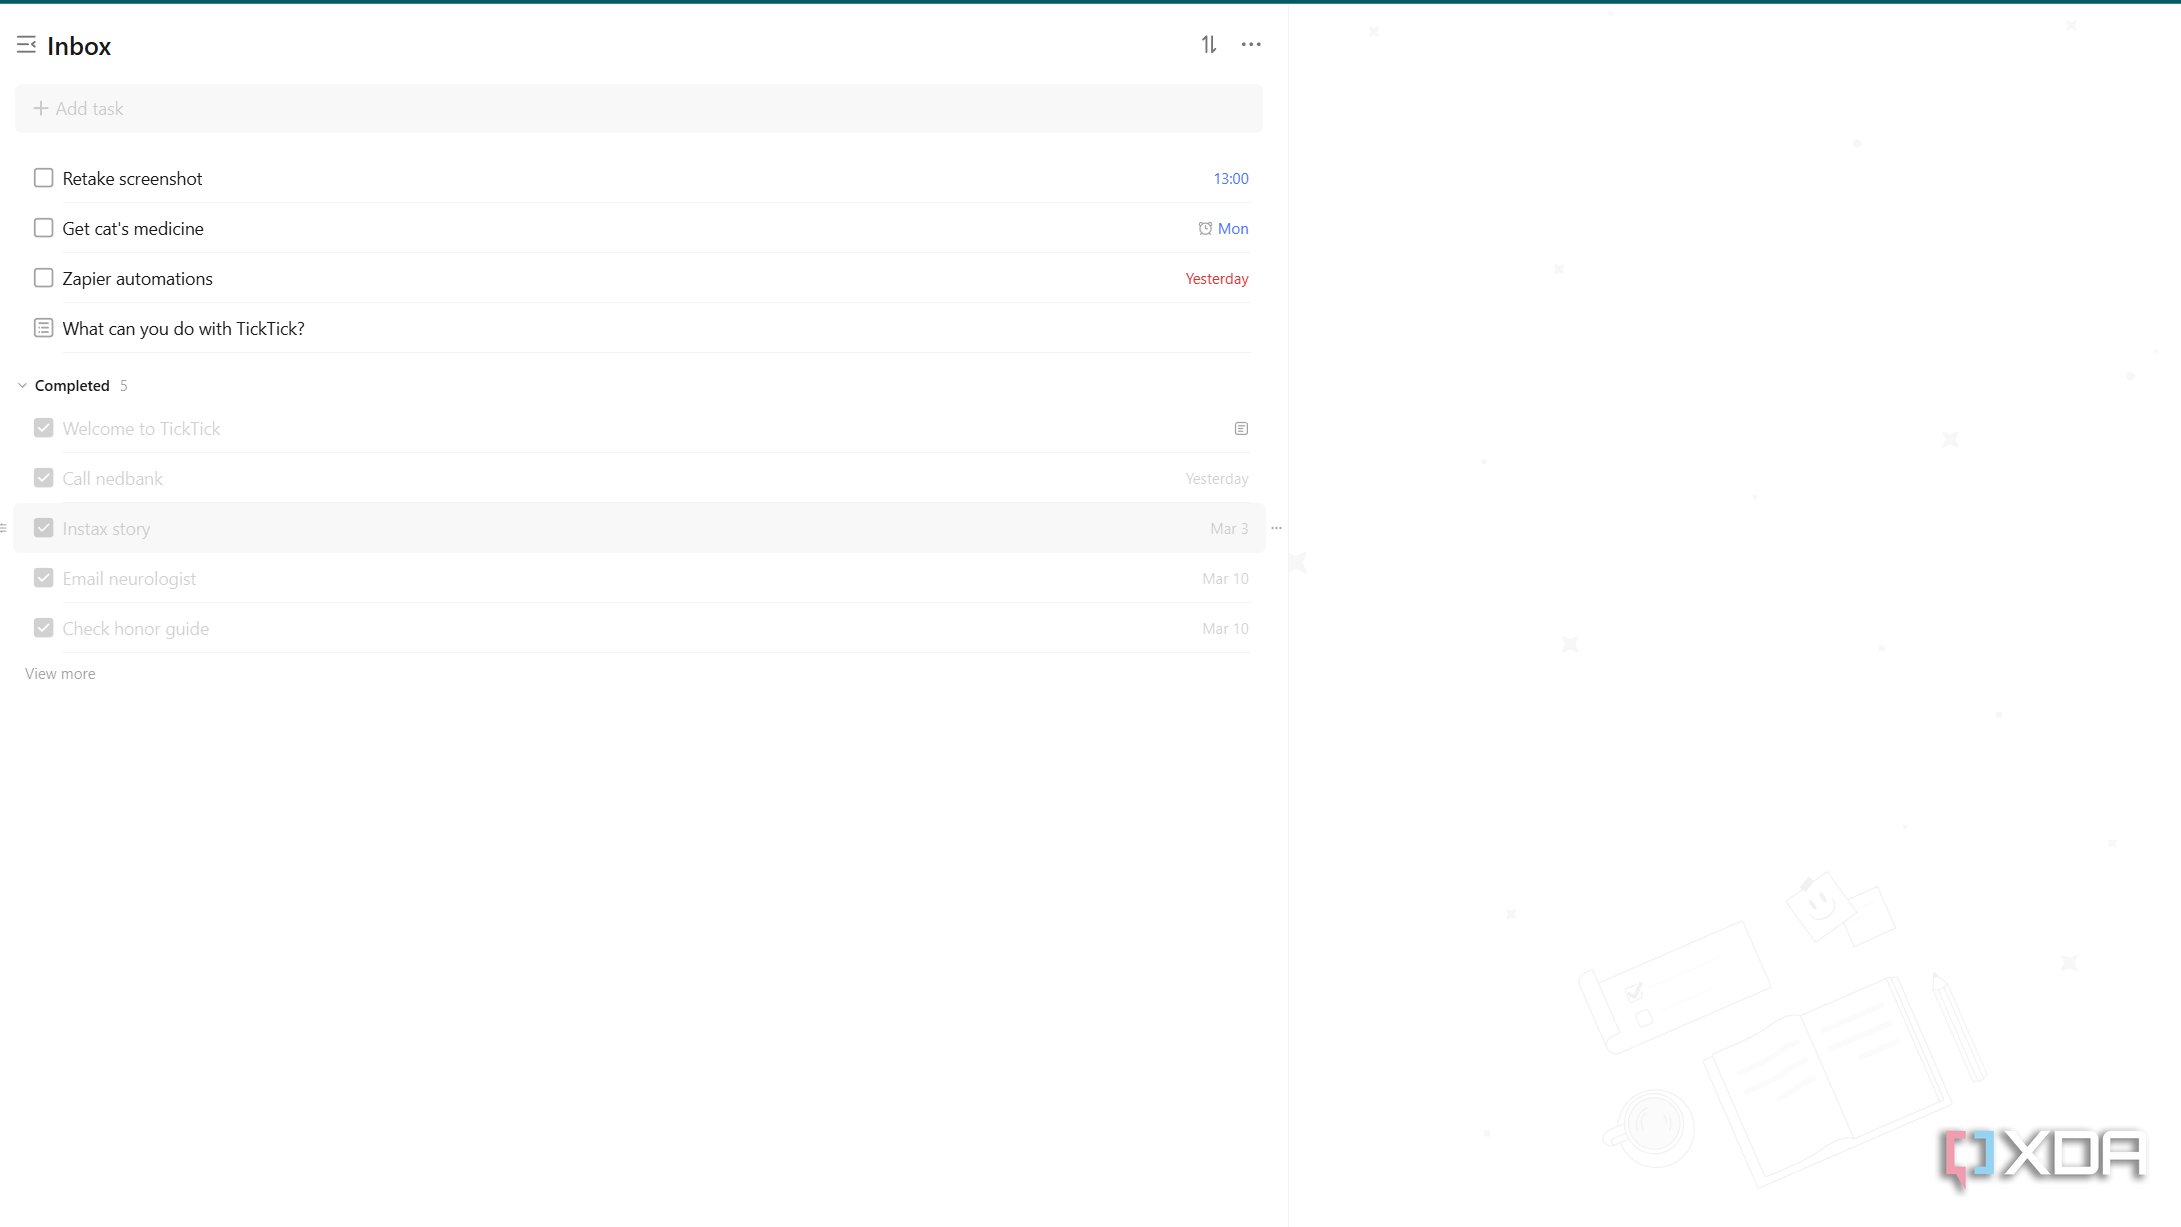Open the Mon due date of Get cat's medicine

1233,229
